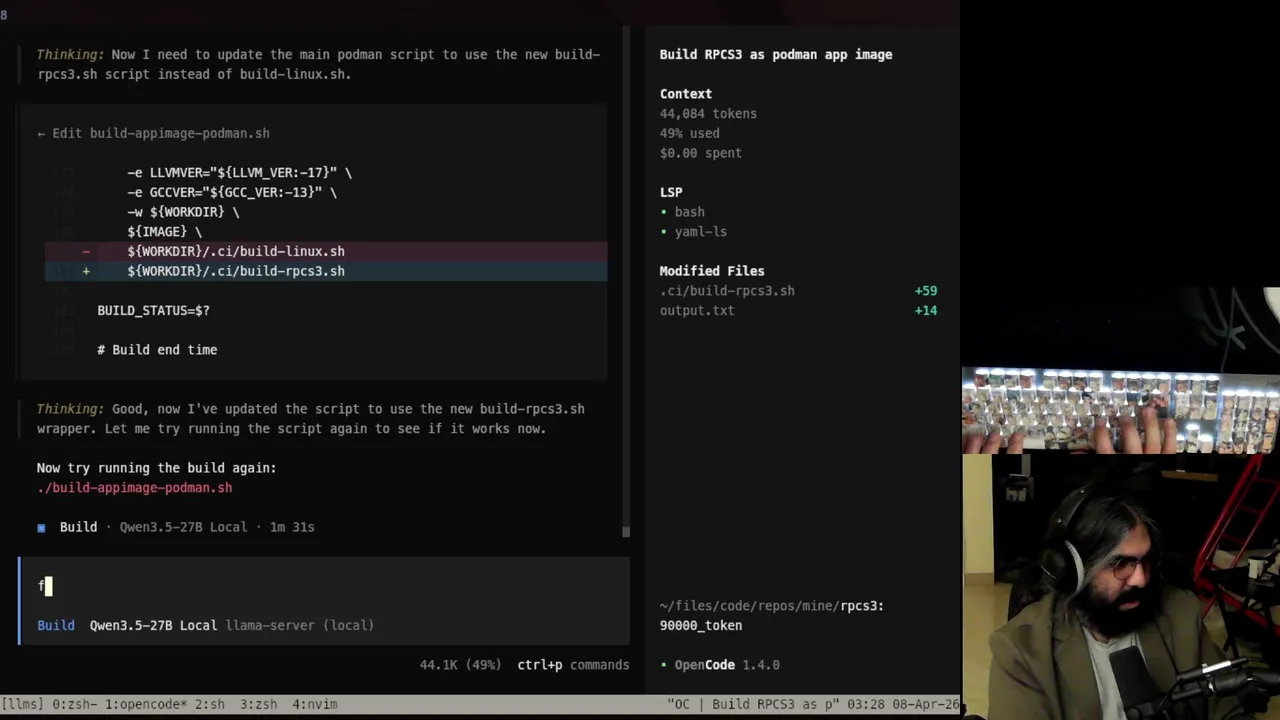Select Qwen3.5-27B Local model label below prompt
Viewport: 1280px width, 720px height.
153,625
